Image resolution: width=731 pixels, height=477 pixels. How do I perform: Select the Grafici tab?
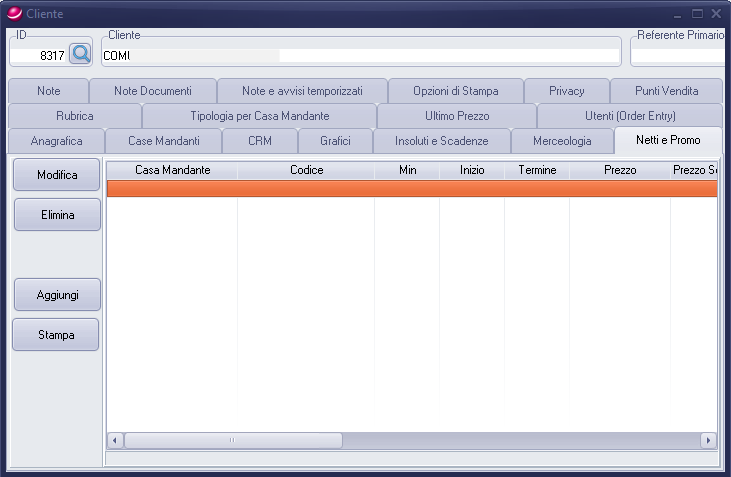coord(335,141)
